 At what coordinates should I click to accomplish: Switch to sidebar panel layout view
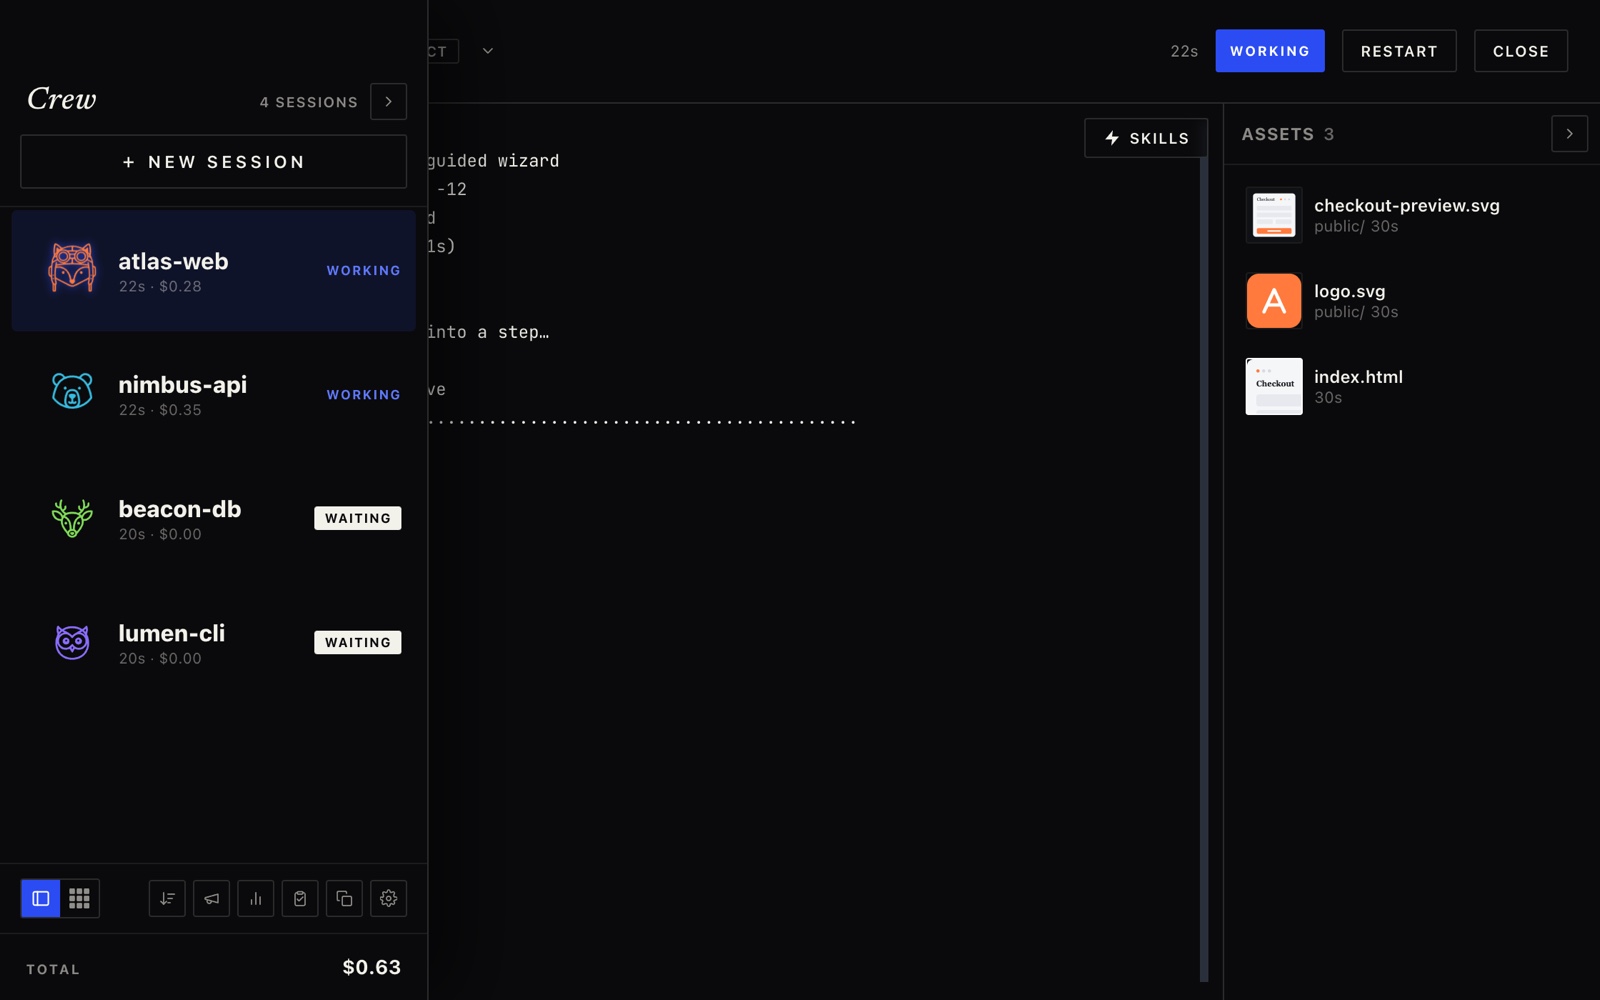point(41,898)
